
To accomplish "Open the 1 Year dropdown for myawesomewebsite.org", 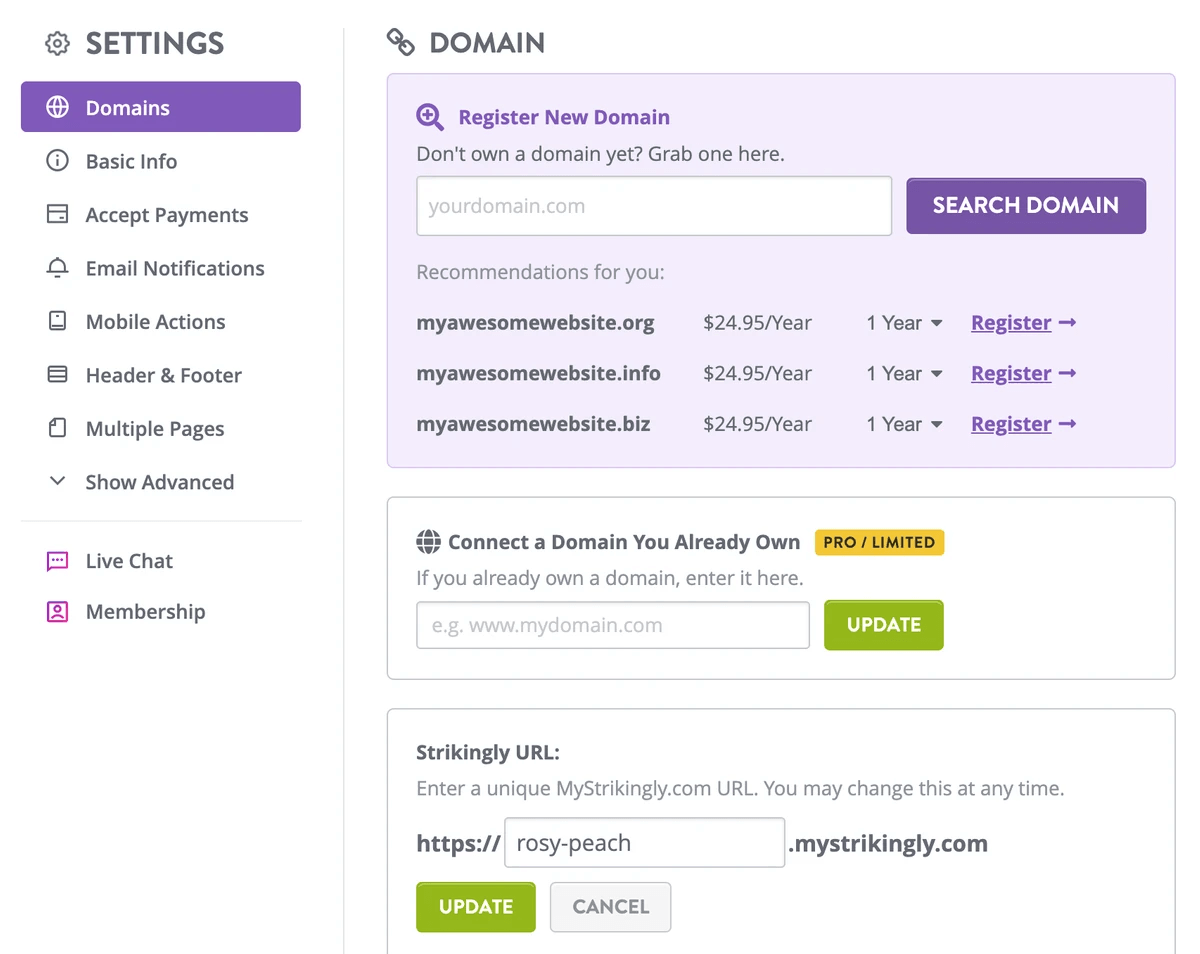I will pos(904,323).
